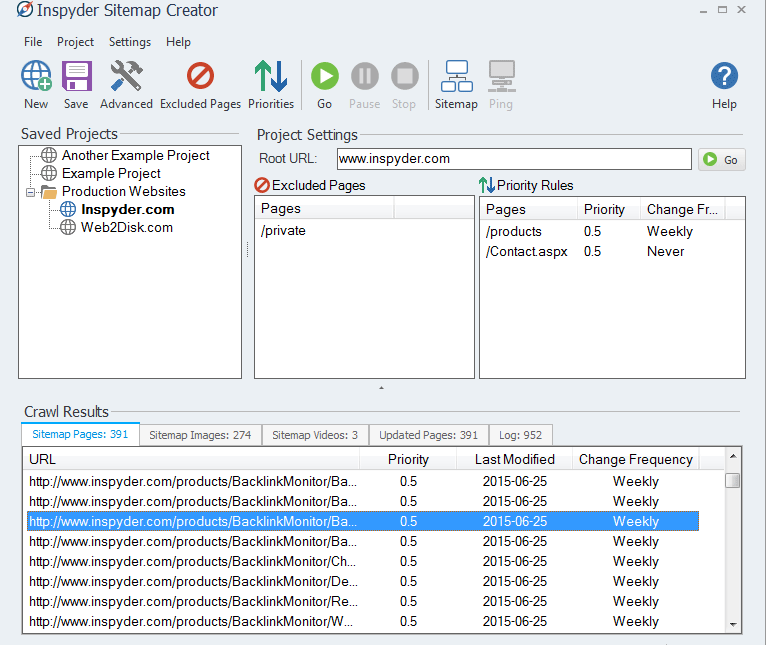Click the Root URL input field
766x645 pixels.
pos(512,158)
